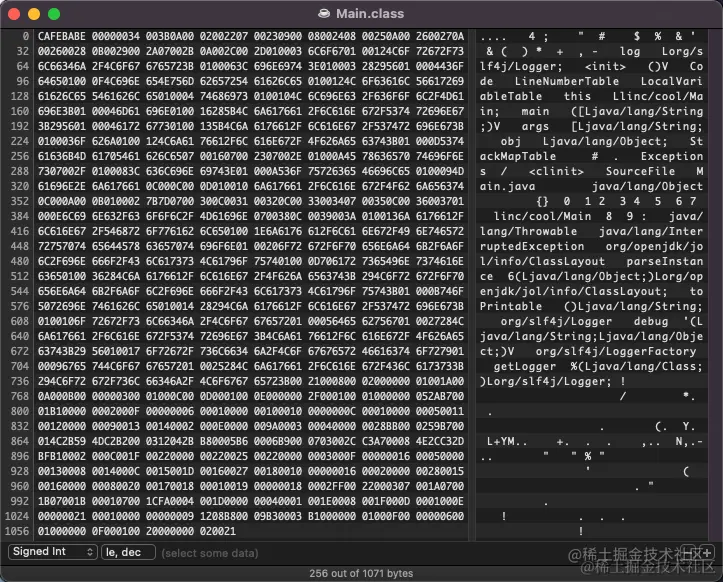Image resolution: width=723 pixels, height=582 pixels.
Task: Click the Main.class document proxy icon
Action: click(324, 13)
